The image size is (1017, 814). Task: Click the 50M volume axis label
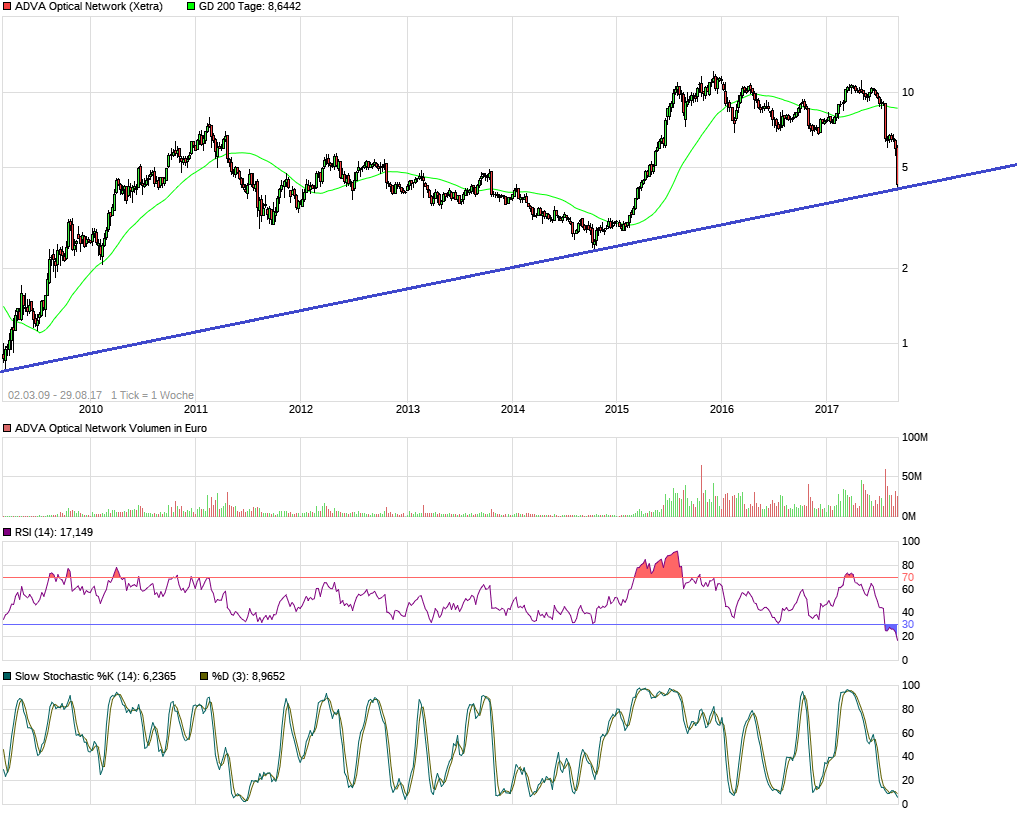tap(911, 477)
